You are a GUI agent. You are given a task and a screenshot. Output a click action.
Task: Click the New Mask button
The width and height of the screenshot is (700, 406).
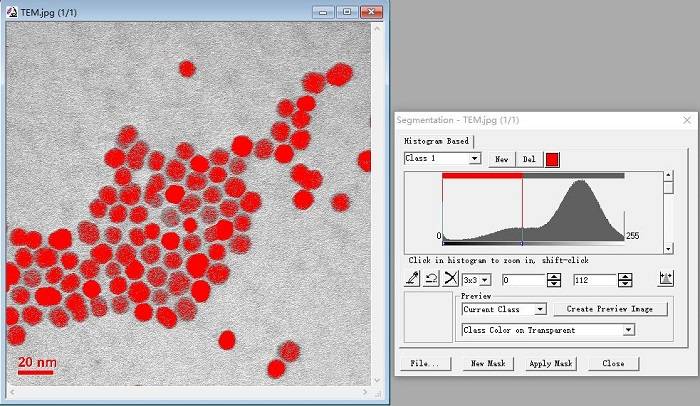488,364
